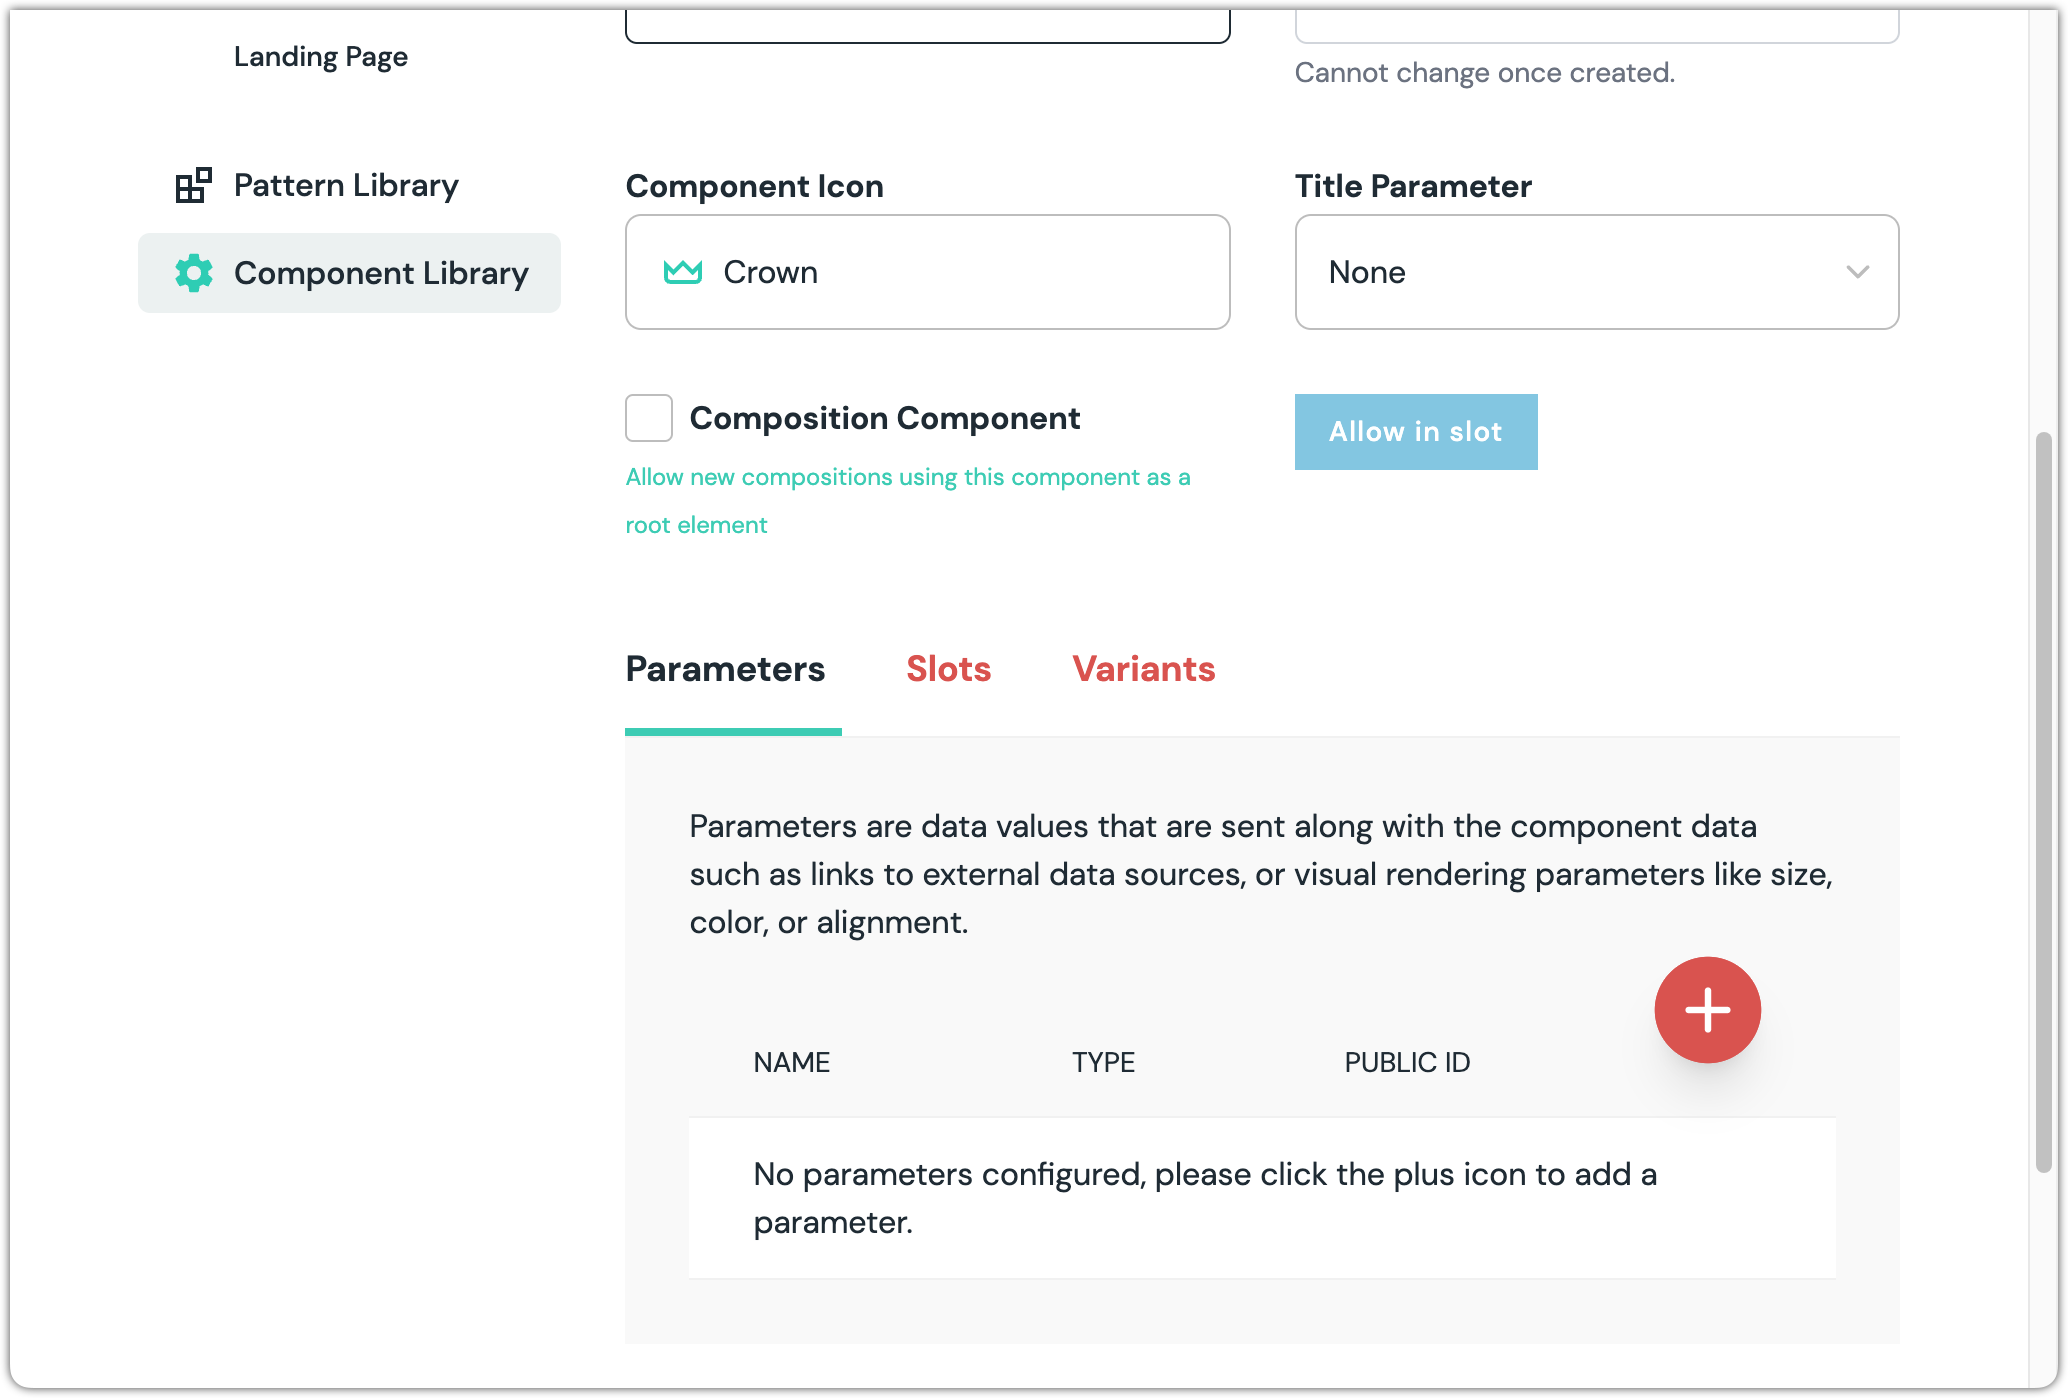Switch to the Slots tab
This screenshot has height=1398, width=2068.
pos(948,669)
